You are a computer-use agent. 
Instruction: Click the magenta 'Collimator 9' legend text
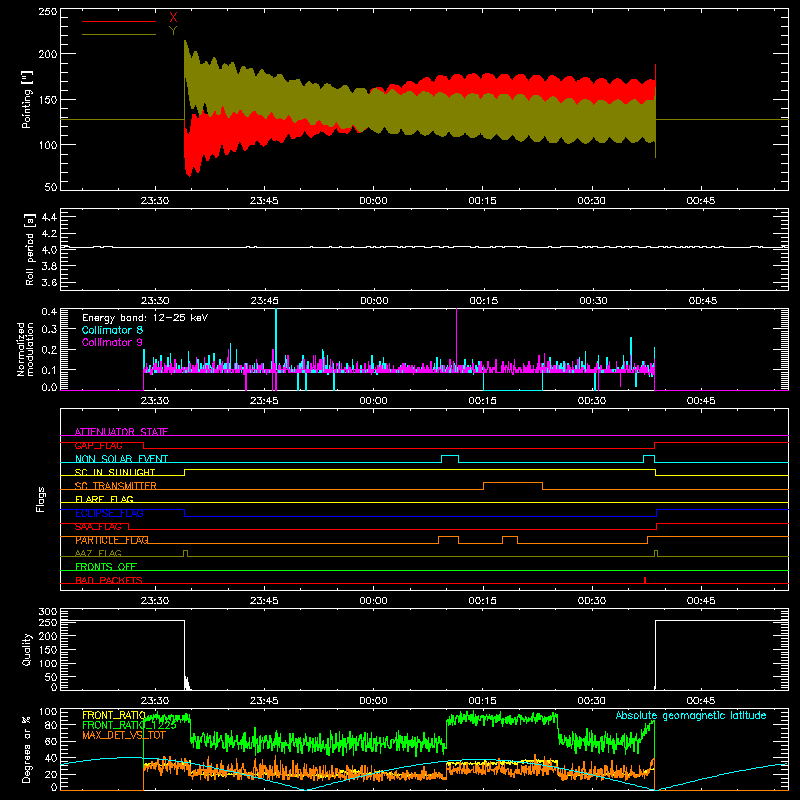112,342
